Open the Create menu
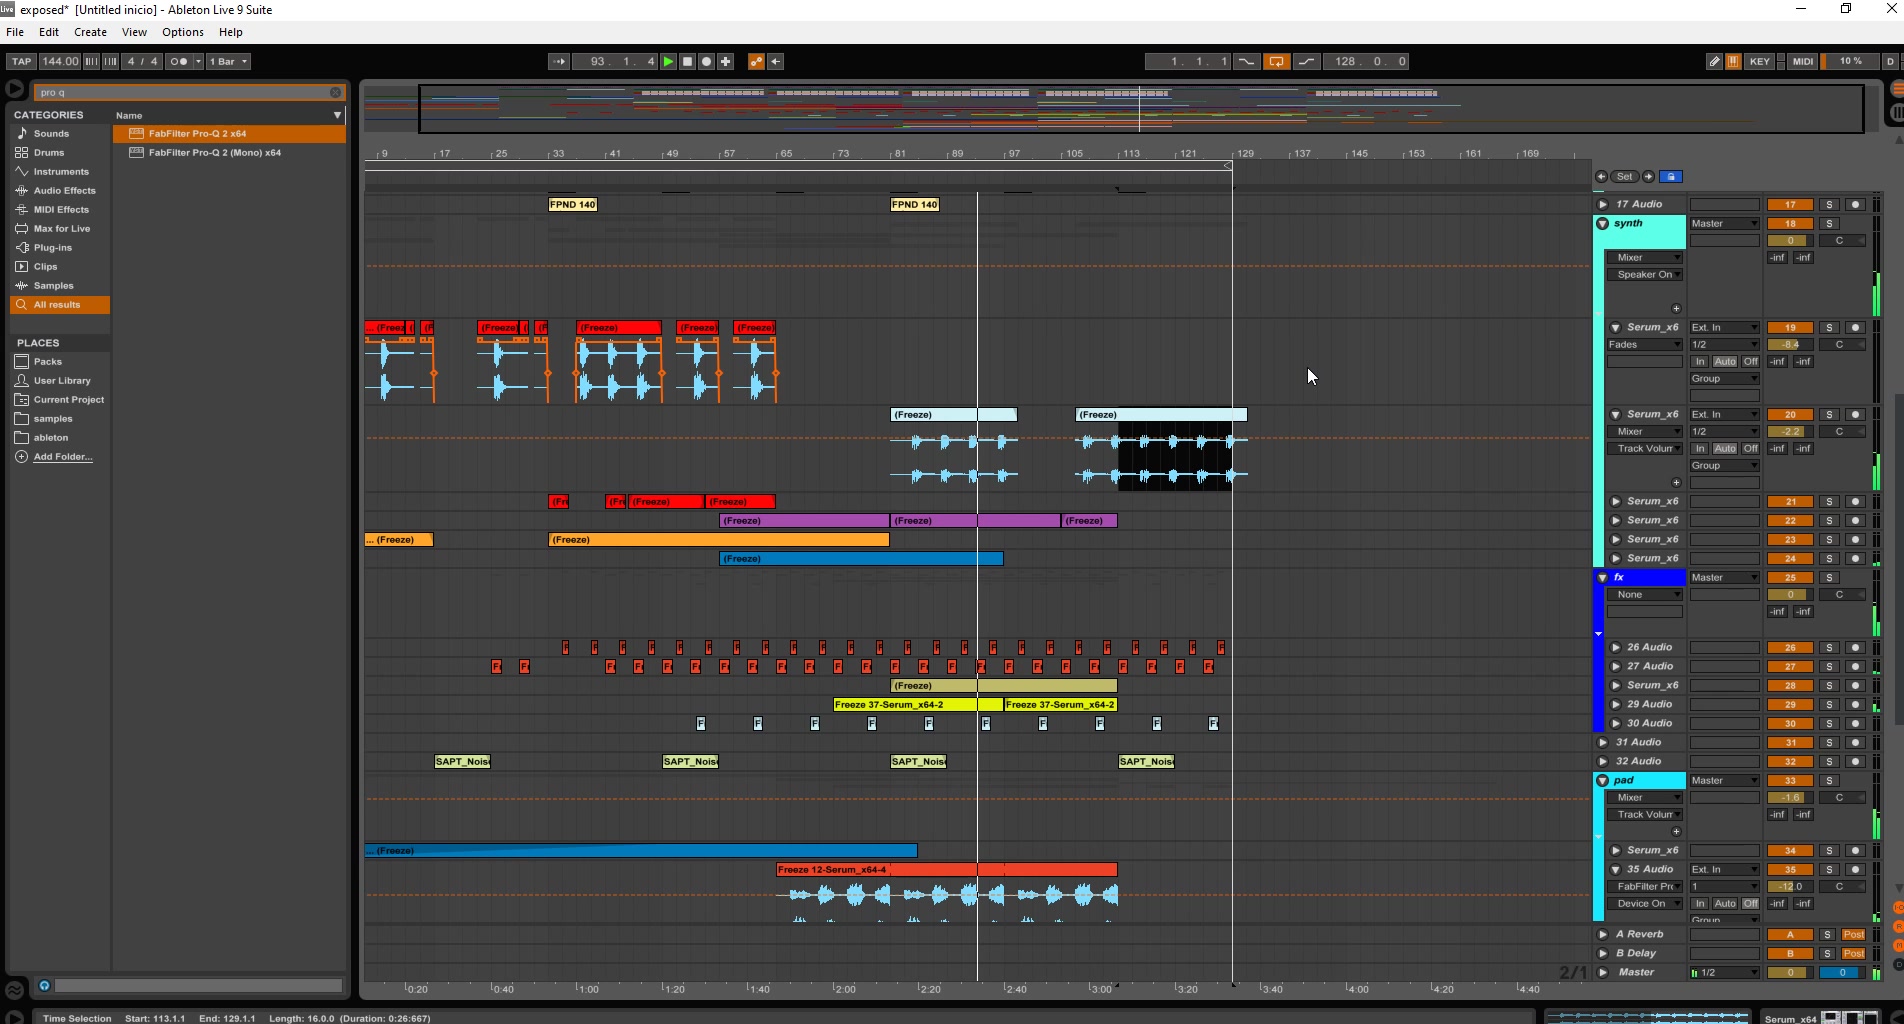This screenshot has width=1904, height=1024. tap(90, 32)
